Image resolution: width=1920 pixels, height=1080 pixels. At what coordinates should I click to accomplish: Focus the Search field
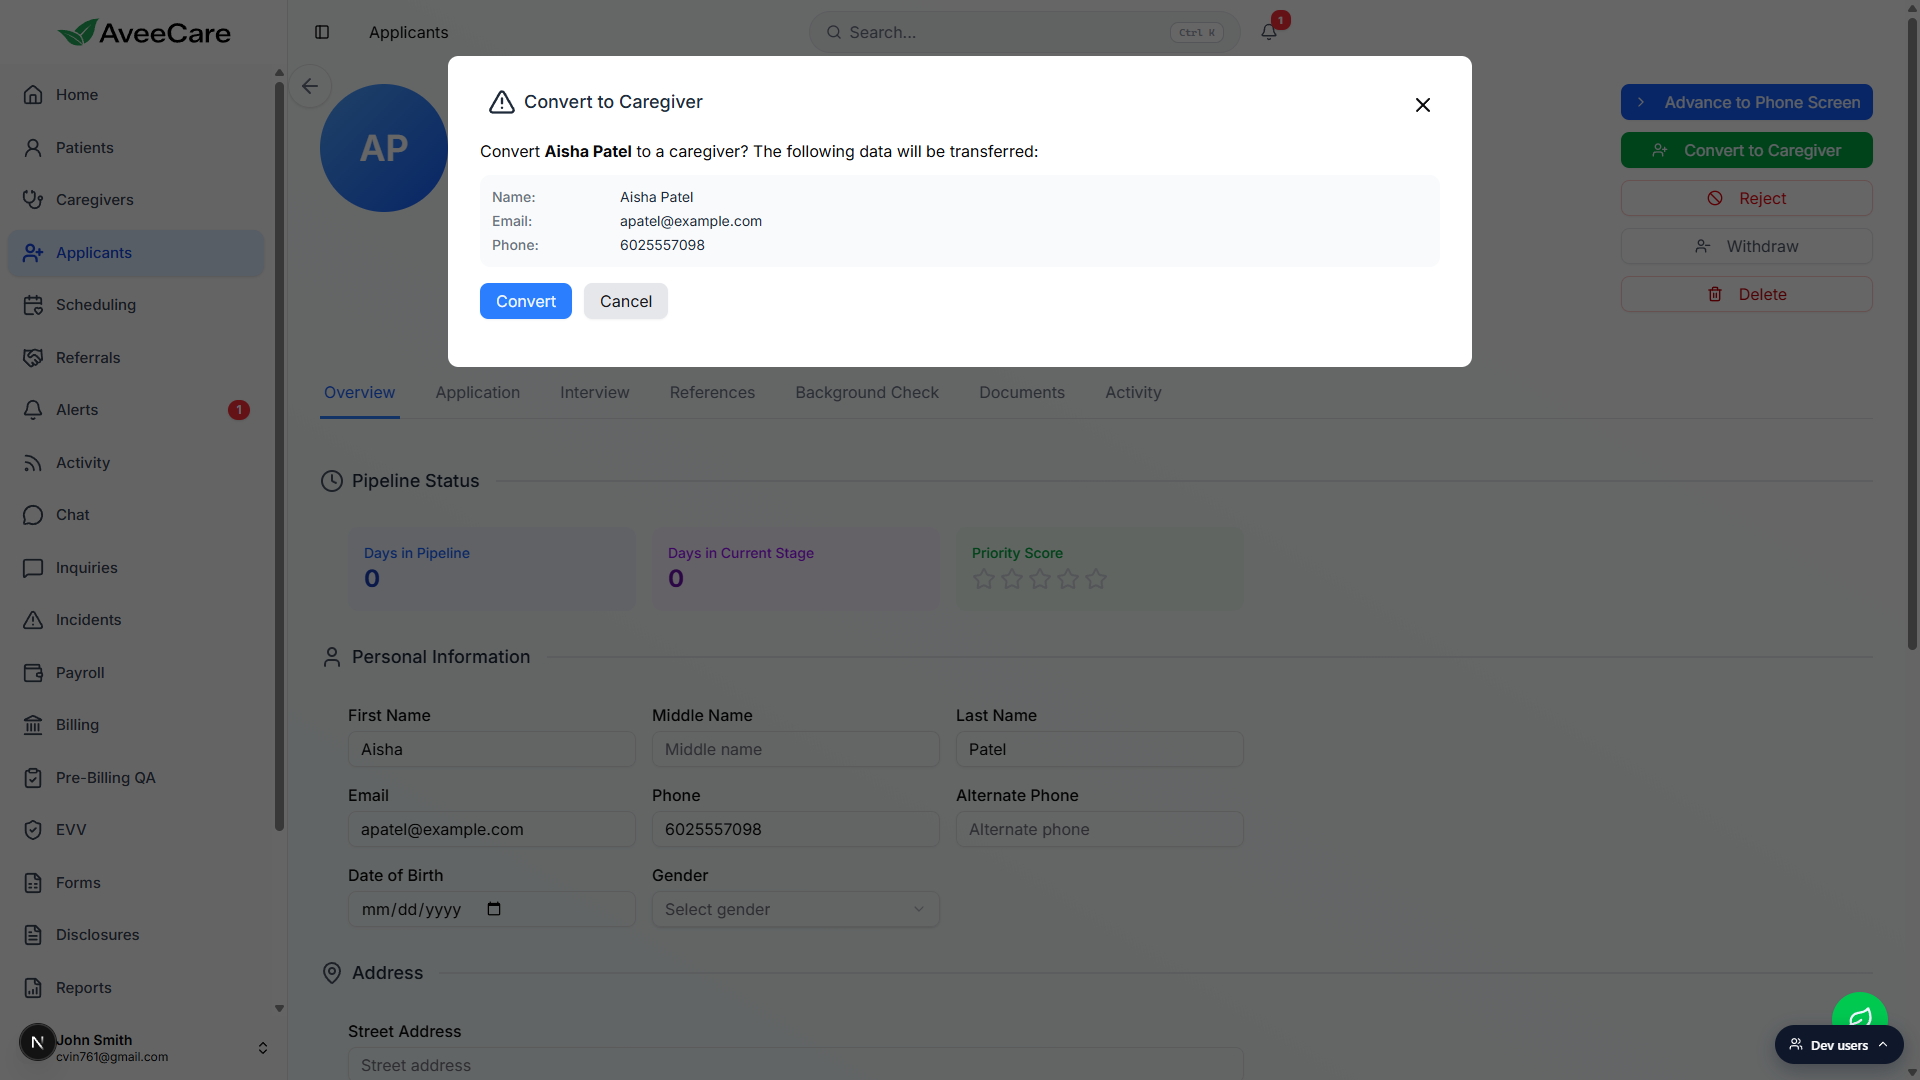click(x=1025, y=32)
